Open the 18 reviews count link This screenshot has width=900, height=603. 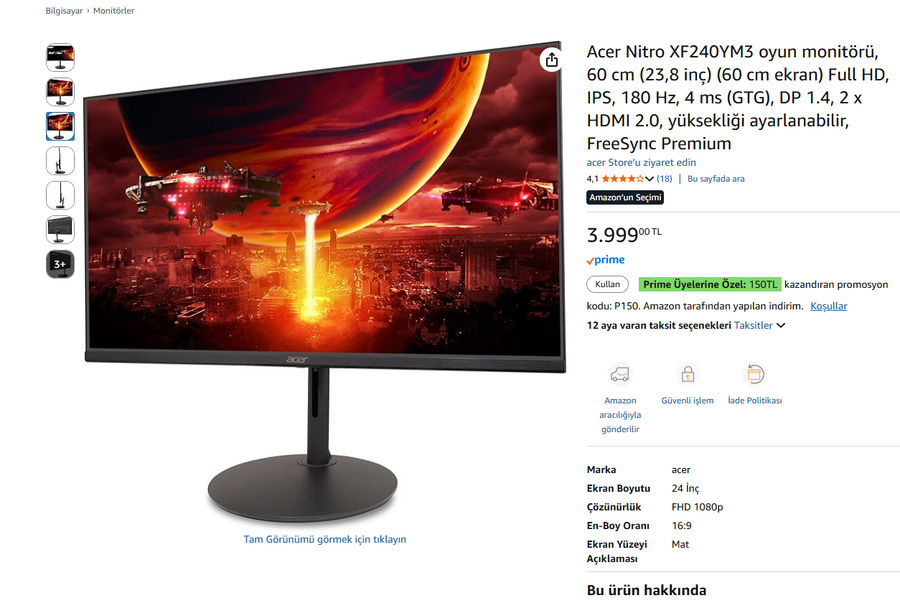pyautogui.click(x=664, y=178)
